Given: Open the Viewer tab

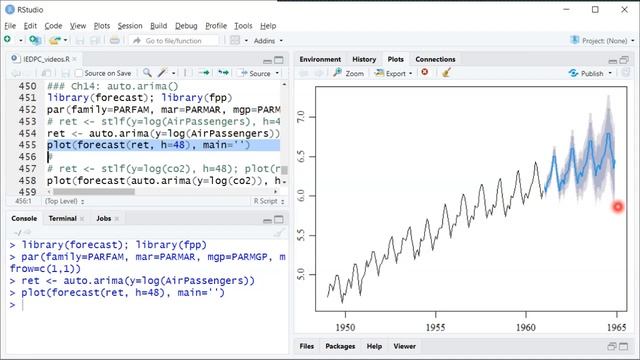Looking at the screenshot, I should [404, 346].
